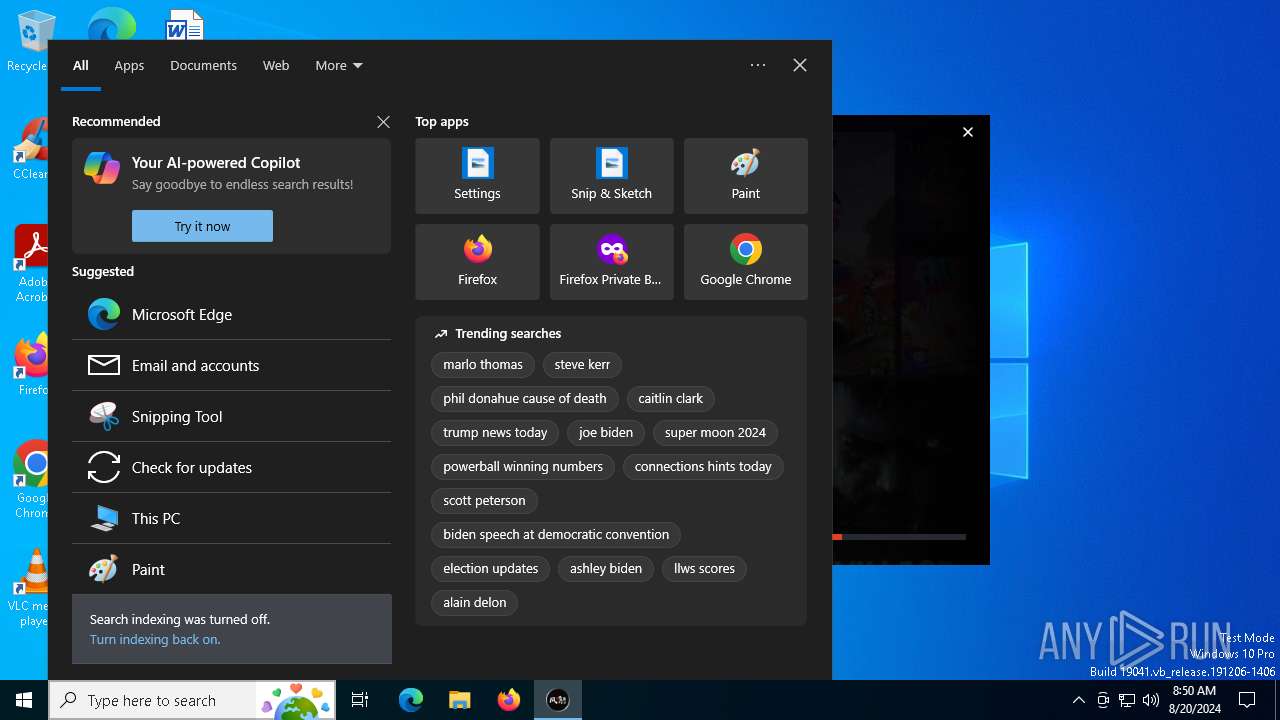
Task: Search trending steve kerr
Action: [x=582, y=365]
